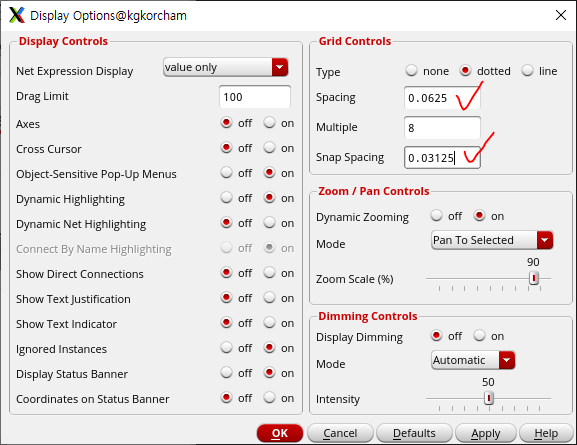577x445 pixels.
Task: Select Dynamic Zooming on radio
Action: pos(479,215)
